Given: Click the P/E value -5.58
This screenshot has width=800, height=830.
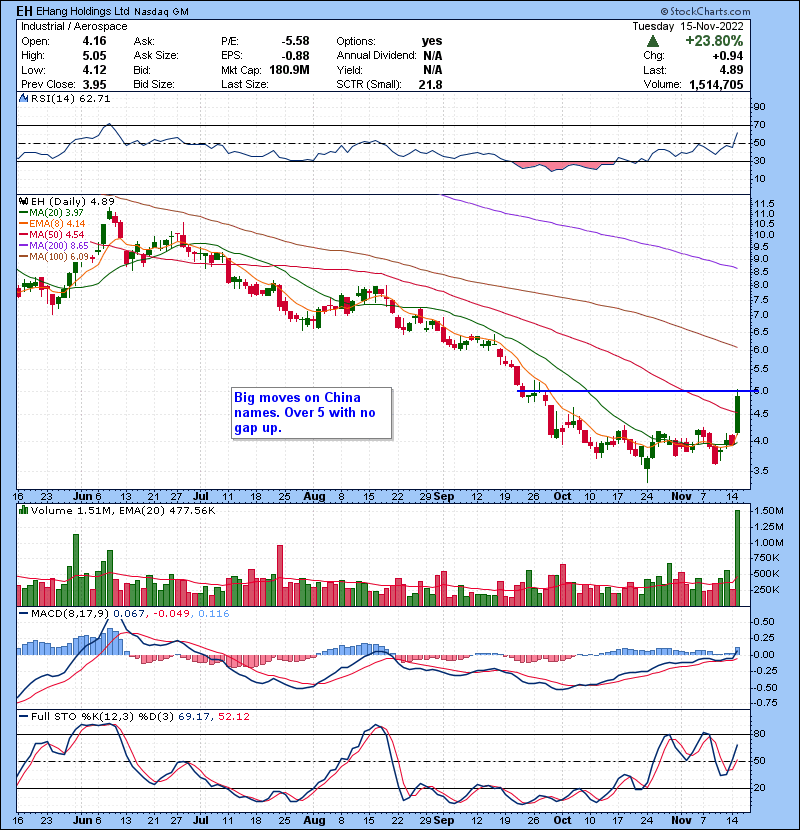Looking at the screenshot, I should (x=295, y=41).
